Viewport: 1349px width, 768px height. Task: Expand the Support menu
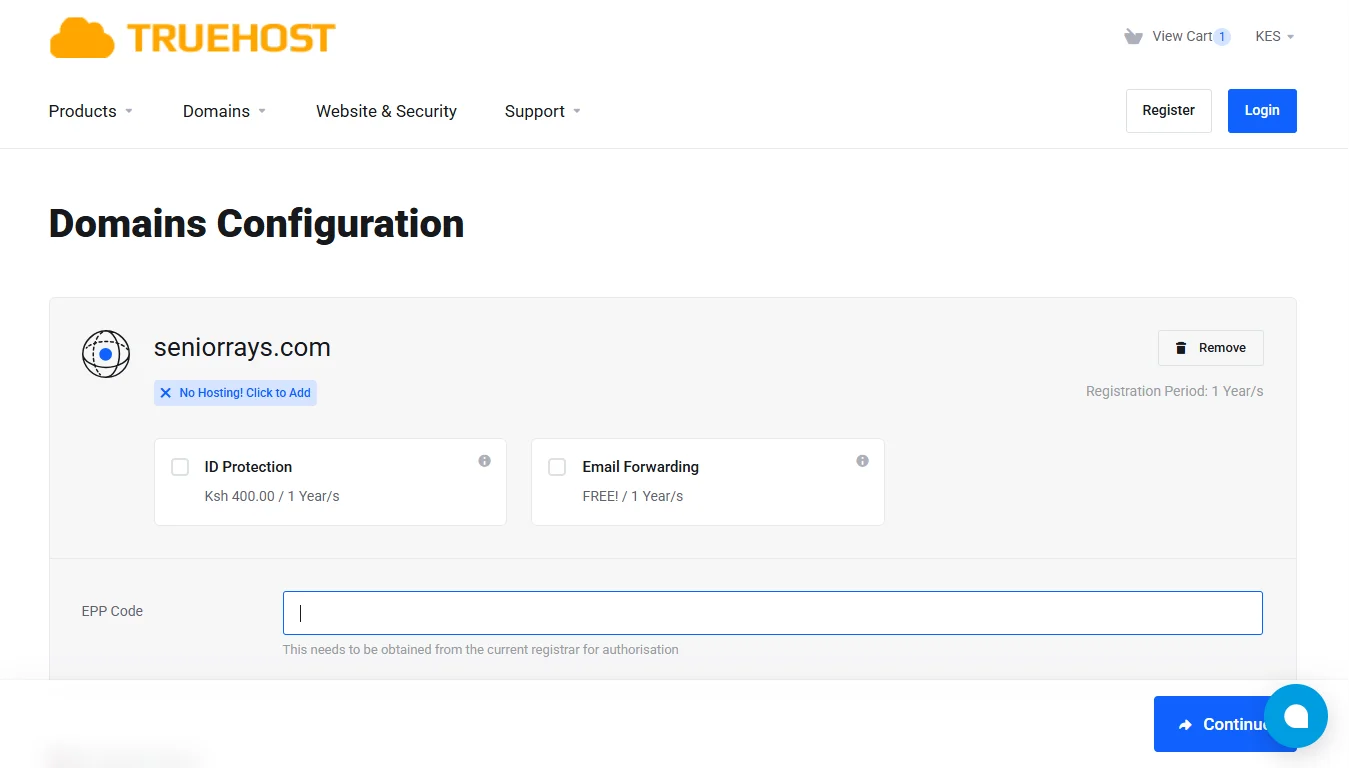click(x=543, y=111)
